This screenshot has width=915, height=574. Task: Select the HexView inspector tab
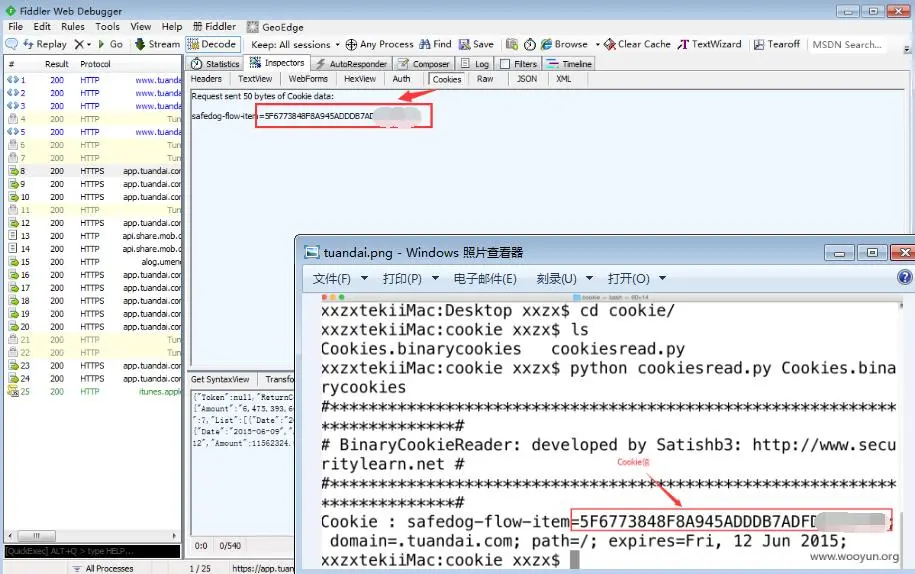(x=360, y=79)
